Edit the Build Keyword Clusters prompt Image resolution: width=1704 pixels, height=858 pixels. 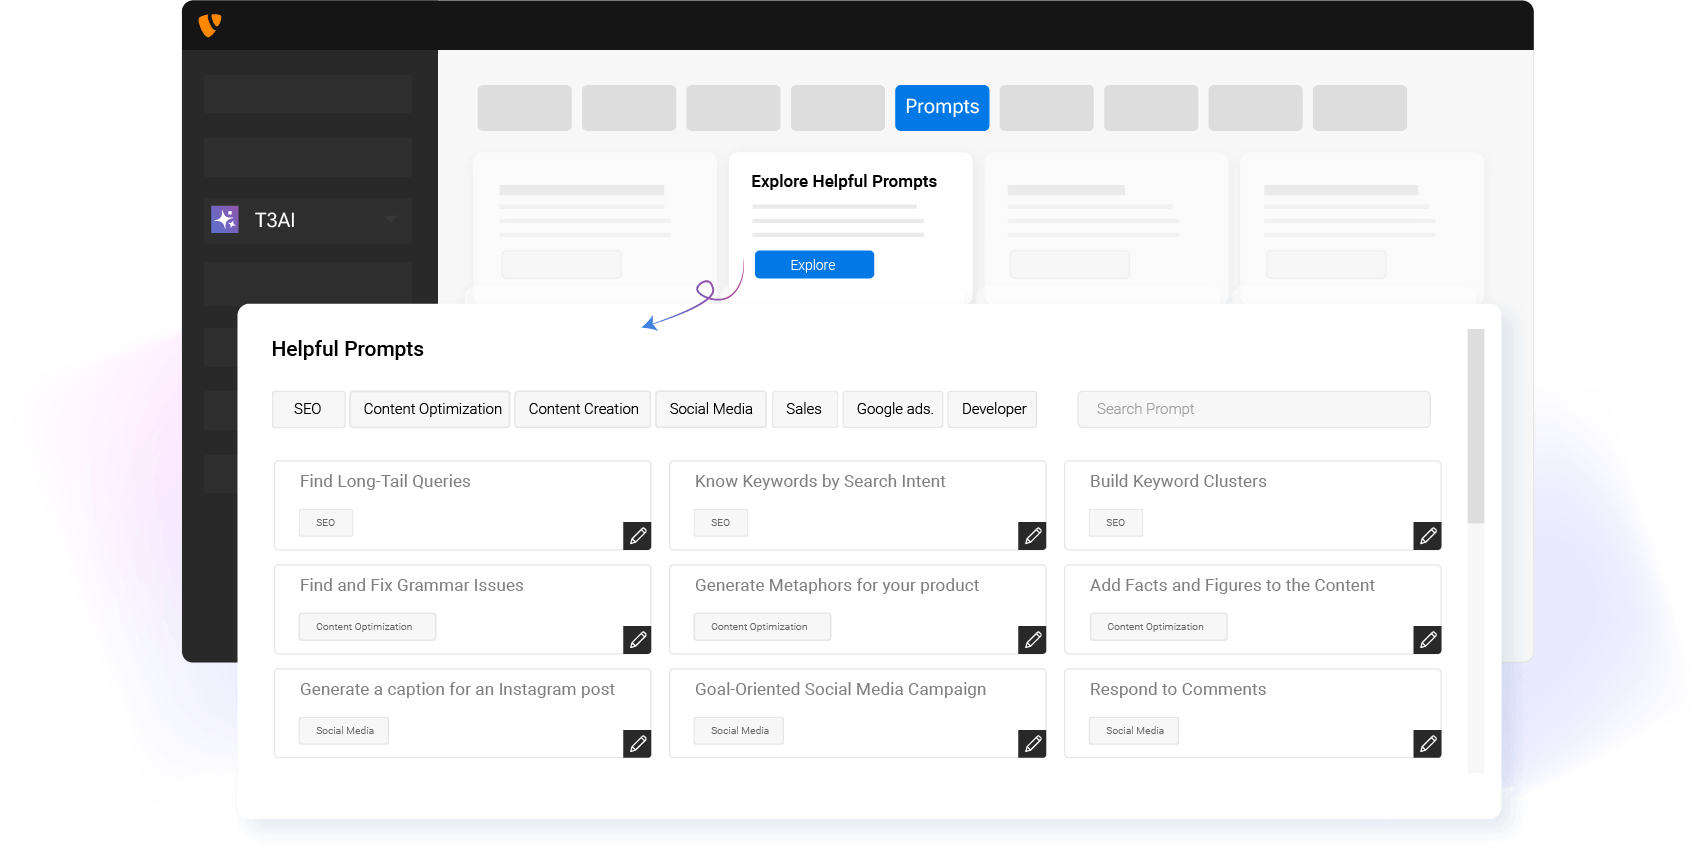1427,536
